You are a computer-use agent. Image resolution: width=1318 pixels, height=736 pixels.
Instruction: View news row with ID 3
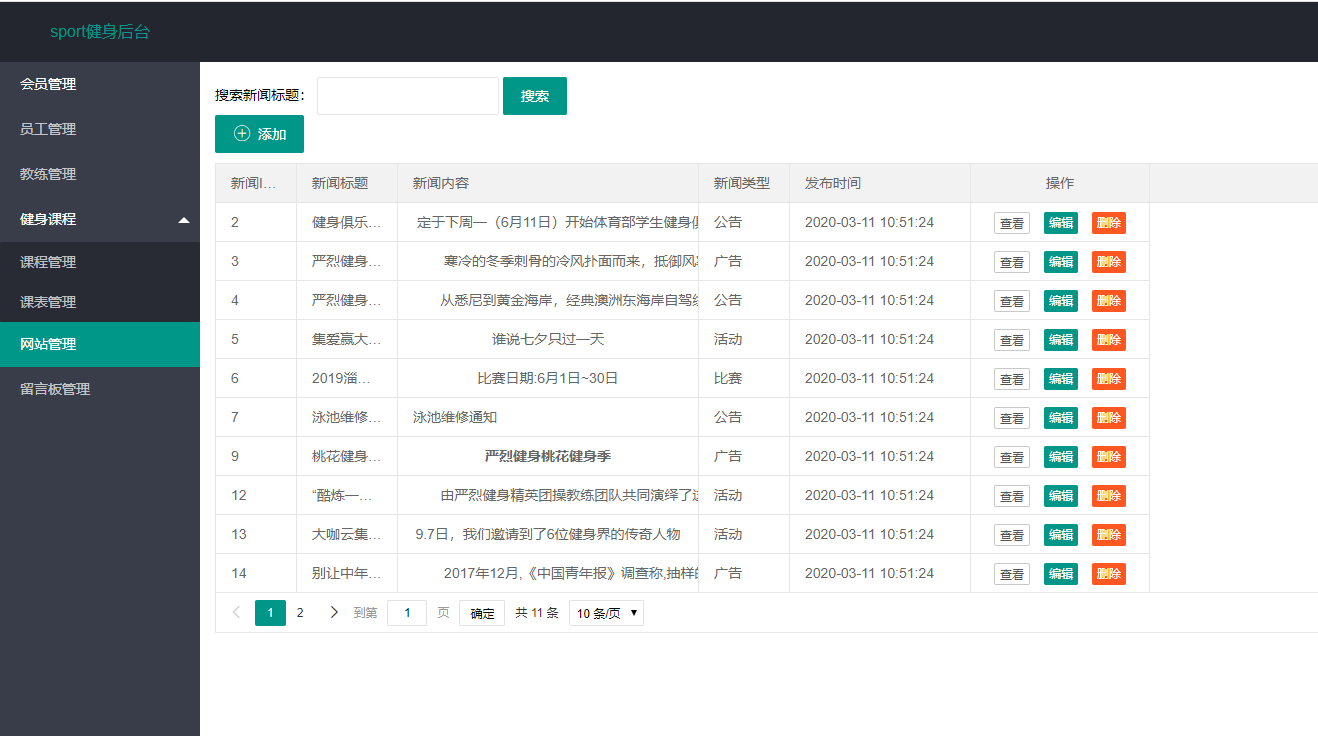[1012, 262]
